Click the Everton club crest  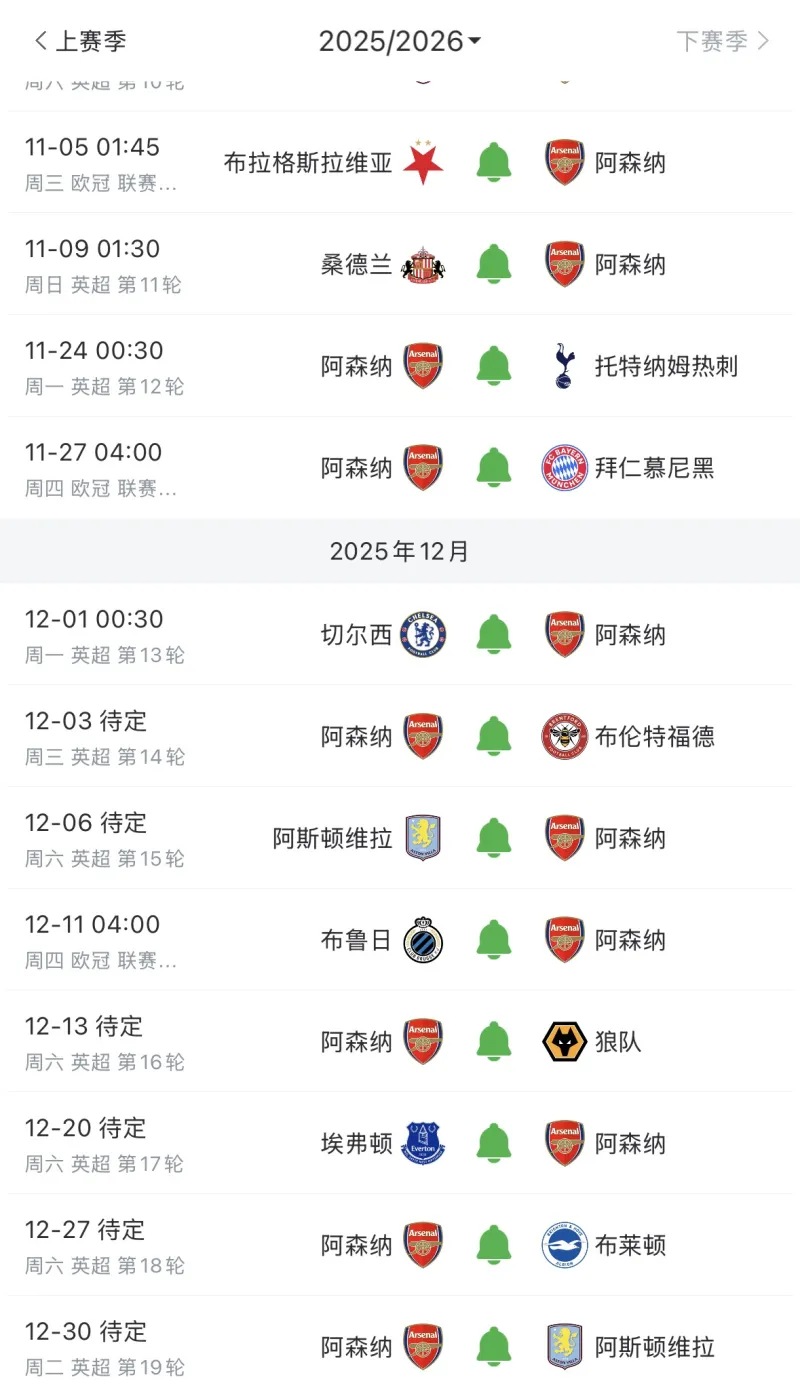[423, 1144]
